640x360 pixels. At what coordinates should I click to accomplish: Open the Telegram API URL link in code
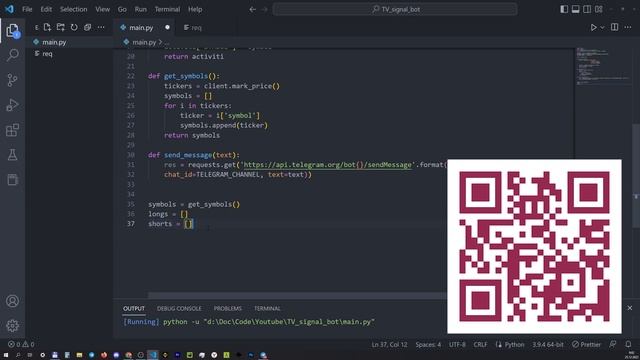[327, 165]
